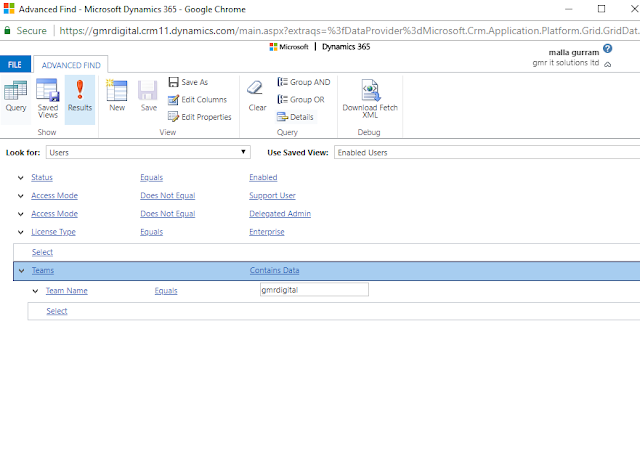The height and width of the screenshot is (475, 640).
Task: Click Equals operator in the Status row
Action: coord(151,177)
